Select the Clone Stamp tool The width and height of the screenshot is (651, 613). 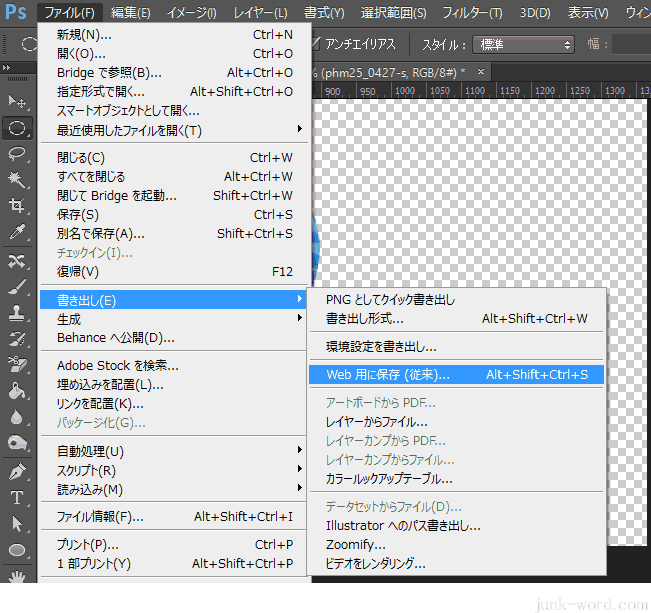[17, 313]
